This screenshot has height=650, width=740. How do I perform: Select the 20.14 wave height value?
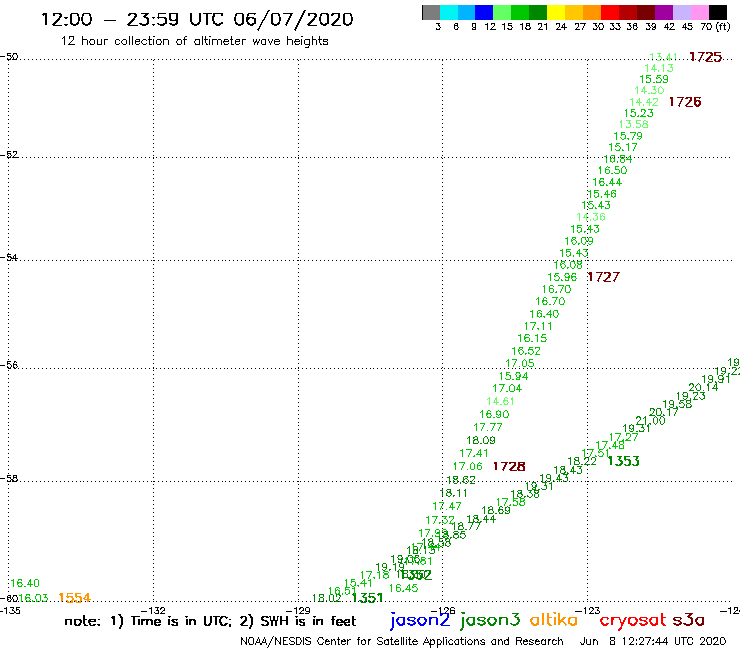tap(703, 388)
